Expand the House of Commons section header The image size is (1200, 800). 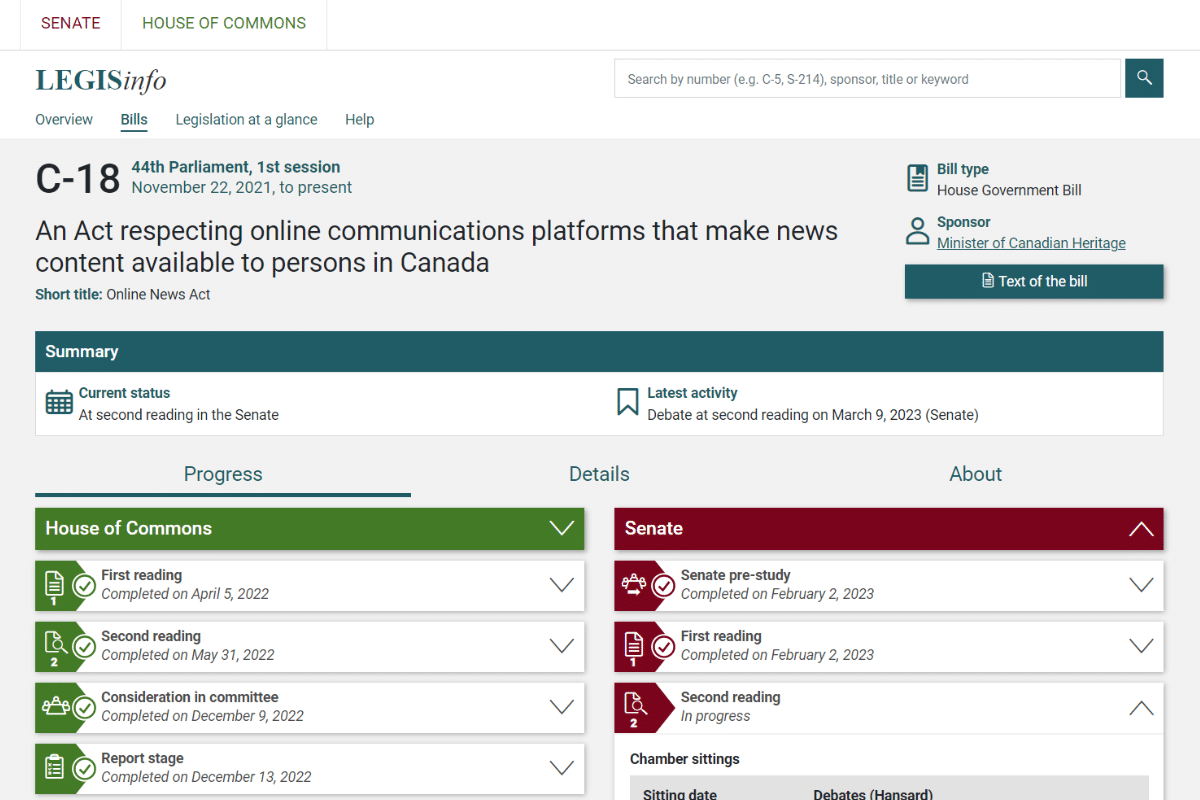click(562, 529)
